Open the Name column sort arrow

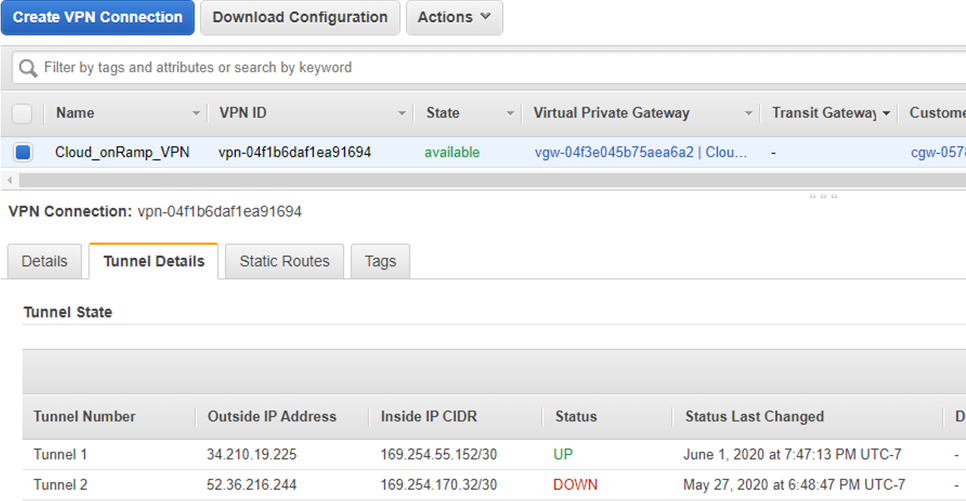pyautogui.click(x=196, y=113)
